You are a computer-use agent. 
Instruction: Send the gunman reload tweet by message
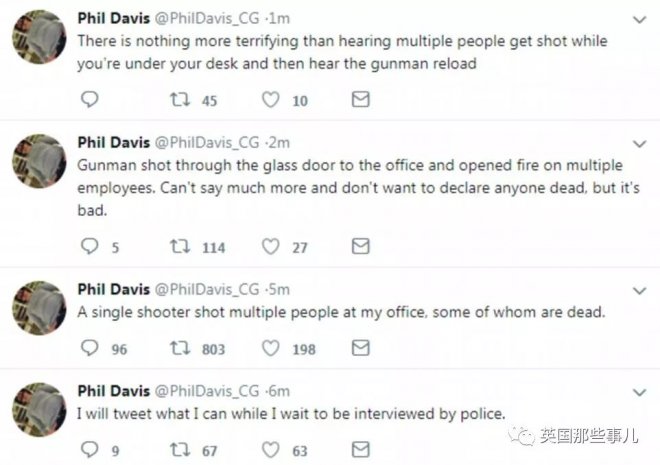coord(362,100)
